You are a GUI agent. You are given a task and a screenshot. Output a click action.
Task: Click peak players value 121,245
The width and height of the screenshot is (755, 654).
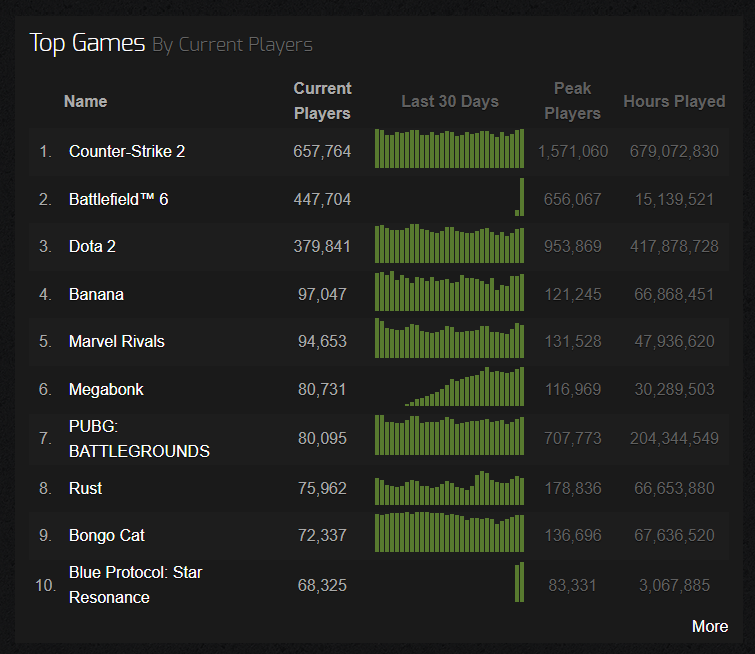click(x=573, y=294)
